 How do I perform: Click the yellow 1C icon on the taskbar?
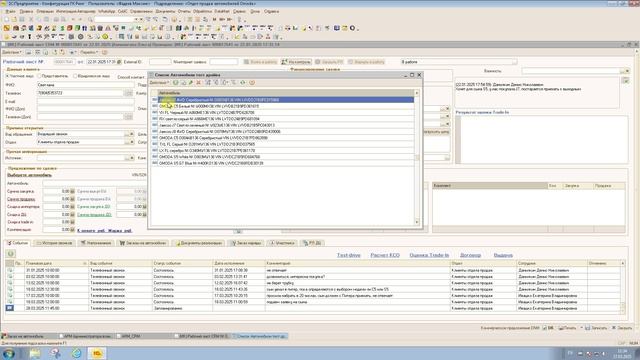pyautogui.click(x=97, y=353)
